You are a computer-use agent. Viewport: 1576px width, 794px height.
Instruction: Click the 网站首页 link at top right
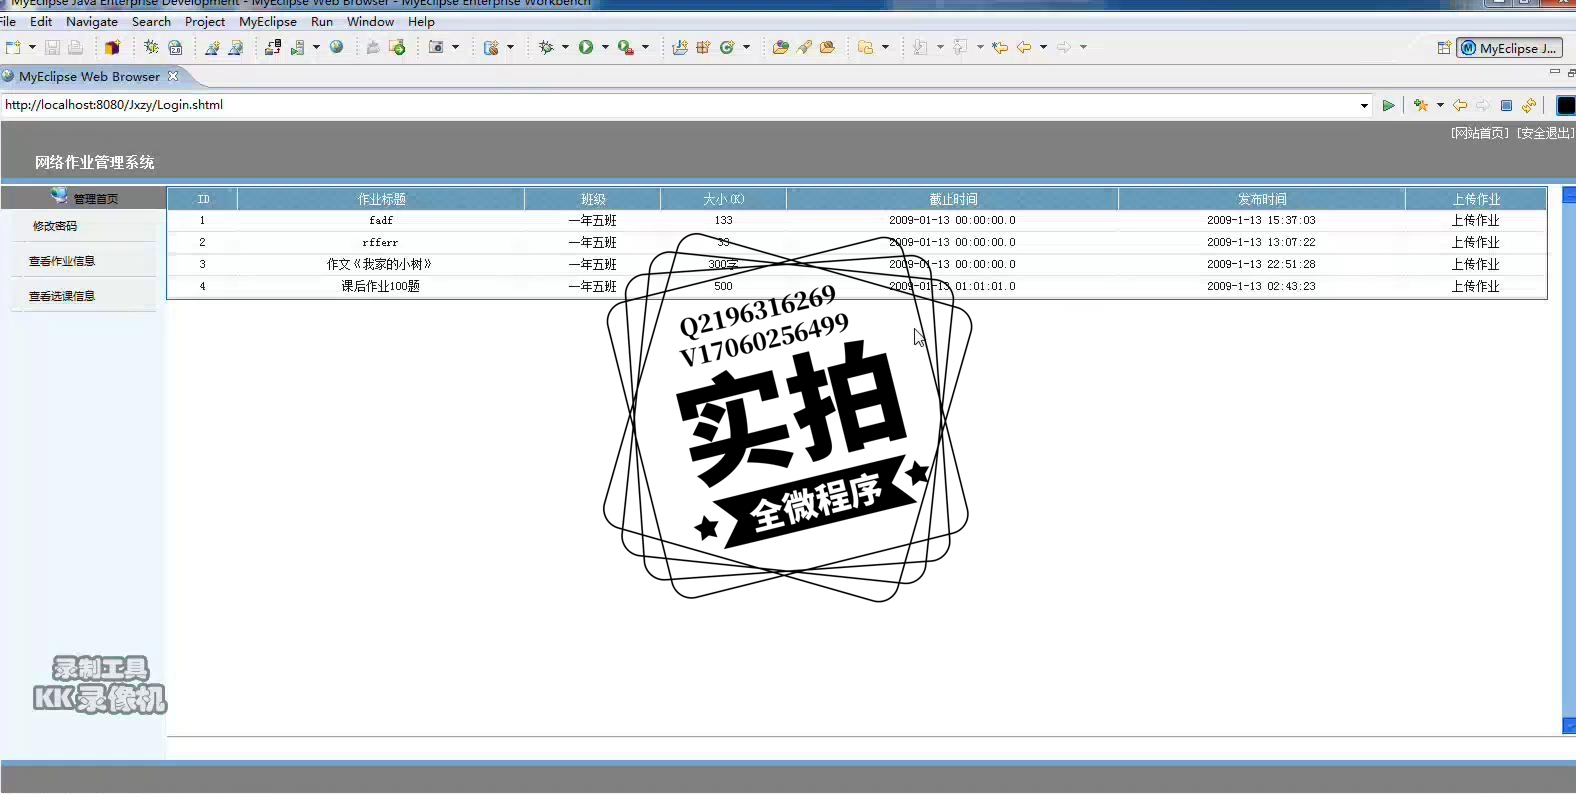coord(1480,133)
